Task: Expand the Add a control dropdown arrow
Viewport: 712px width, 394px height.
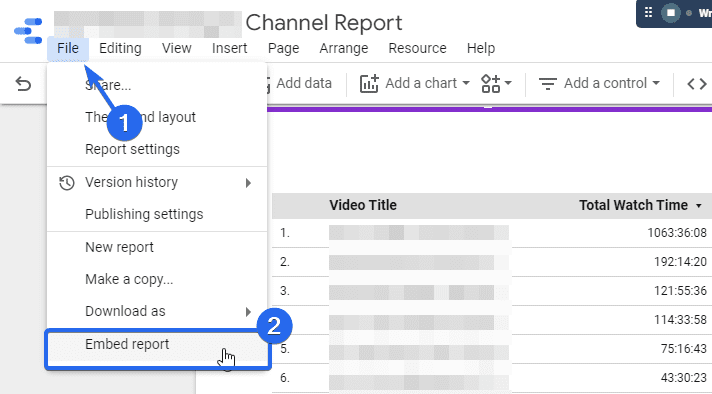Action: [x=656, y=83]
